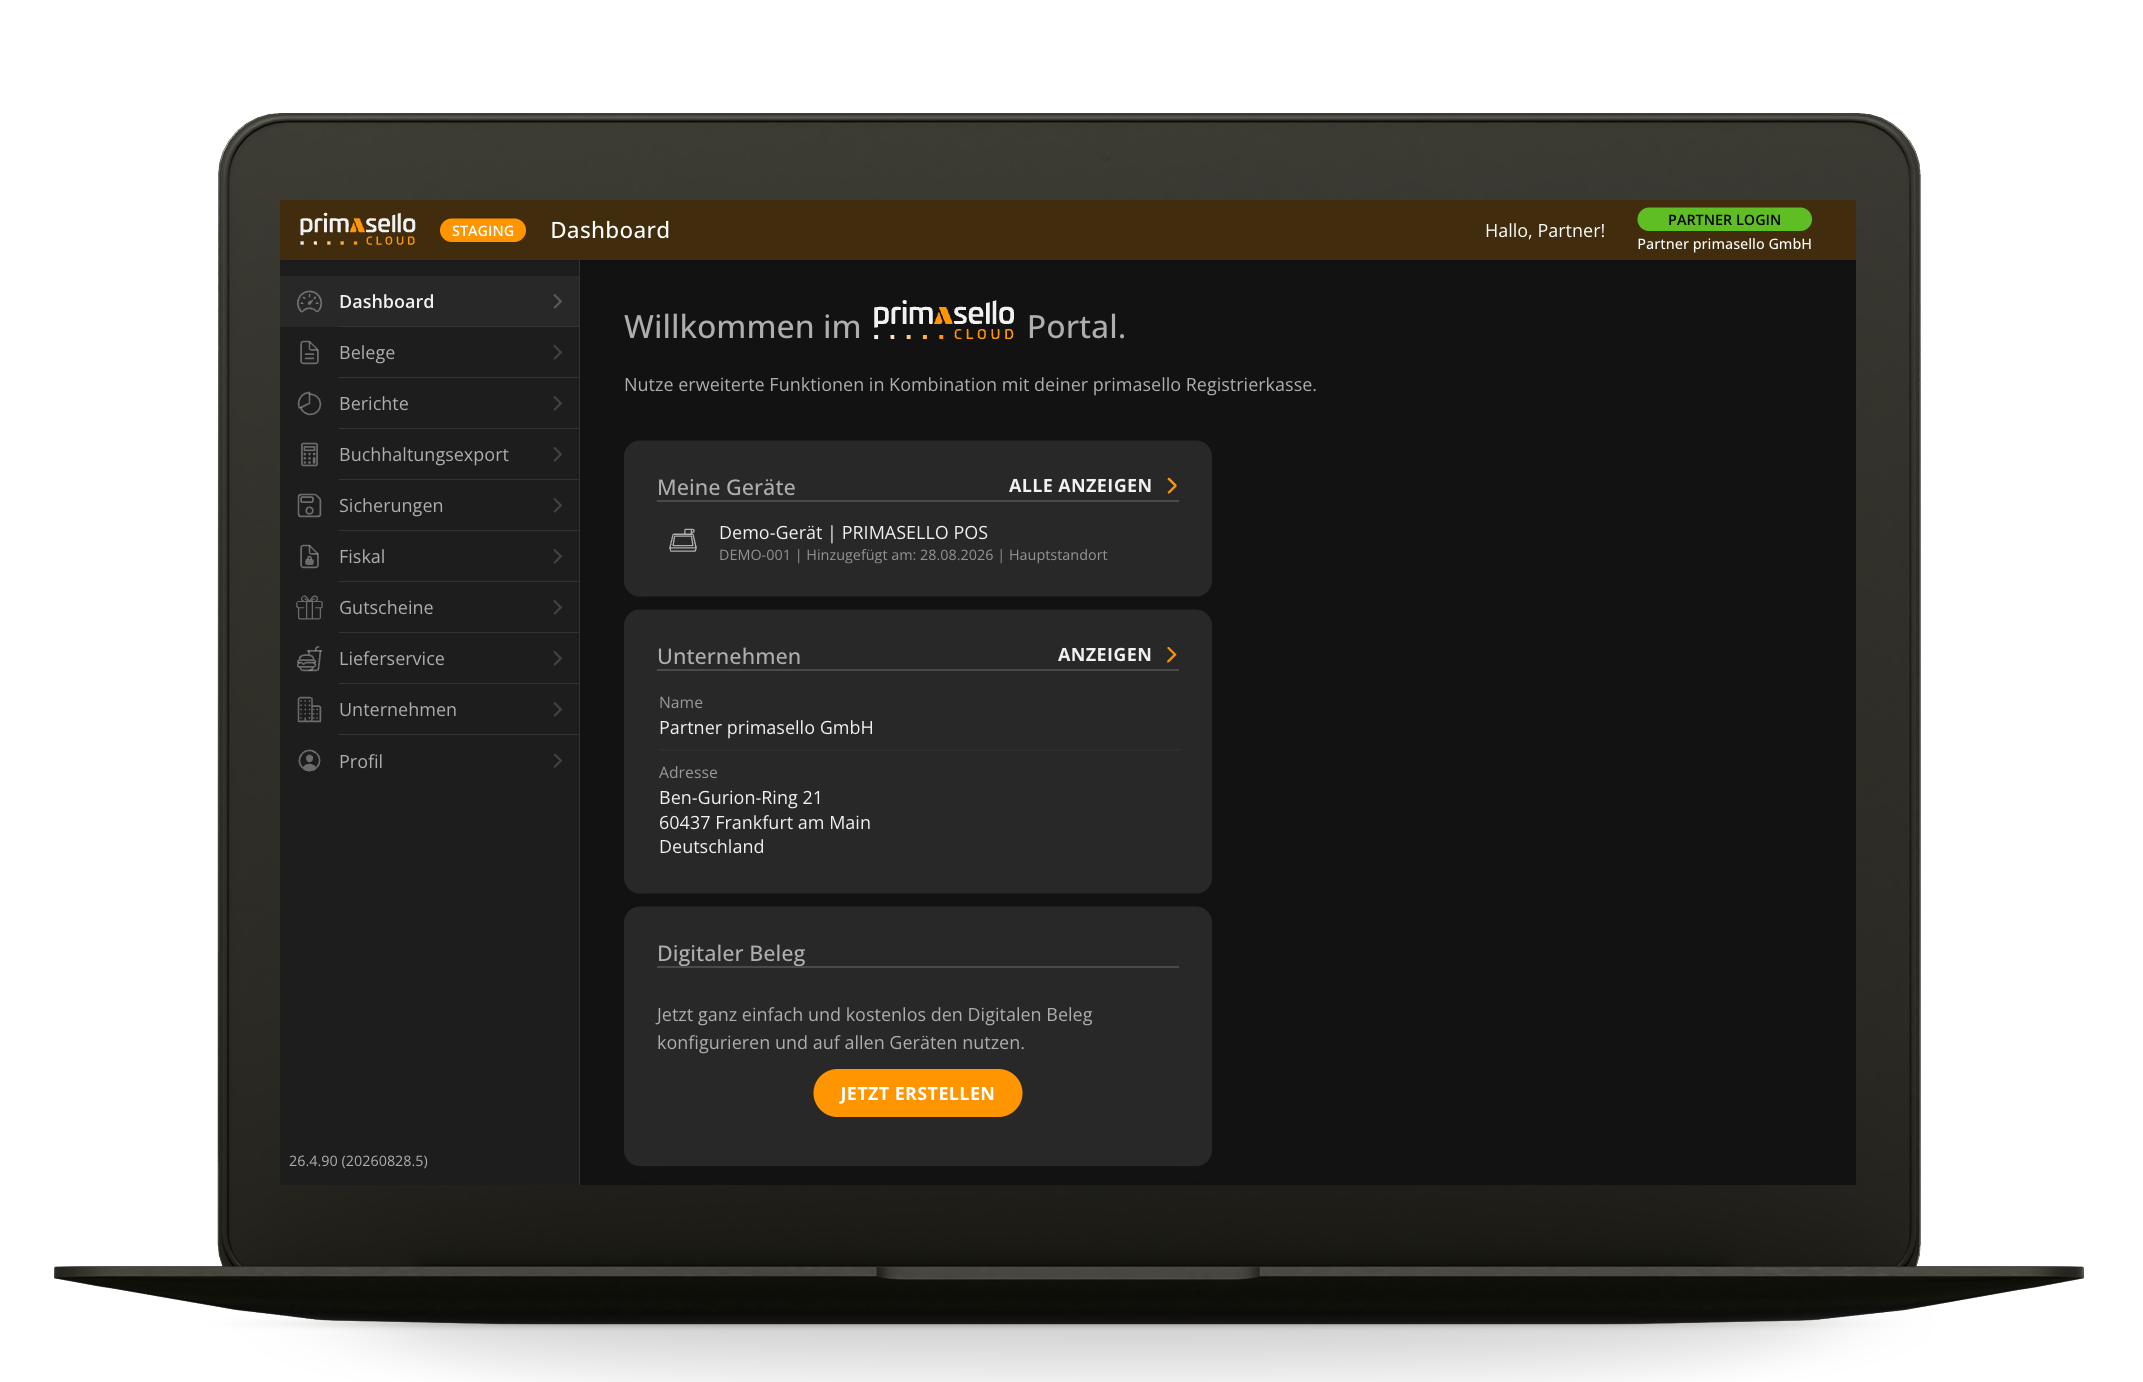
Task: Go to Buchhaltungsexport in sidebar
Action: [x=430, y=455]
